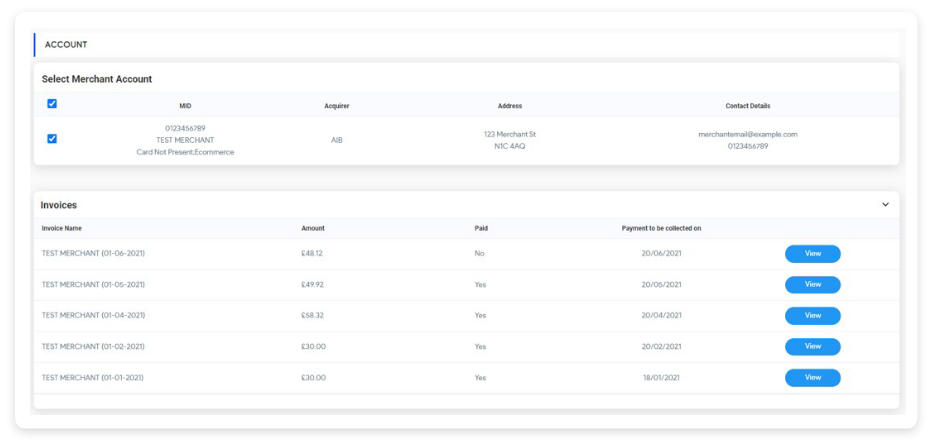Viewport: 933px width, 447px height.
Task: Click the AIB acquirer cell
Action: (337, 140)
